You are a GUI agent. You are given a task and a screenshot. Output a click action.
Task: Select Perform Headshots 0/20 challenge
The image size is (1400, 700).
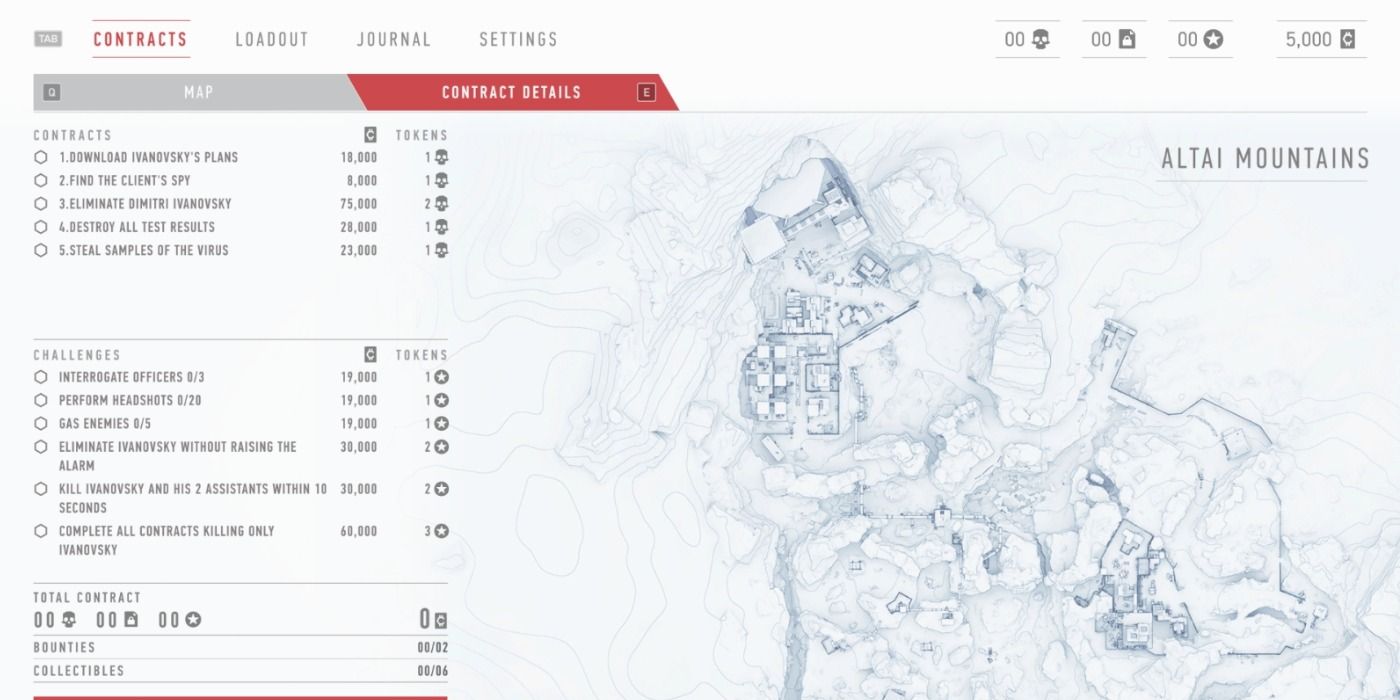pyautogui.click(x=130, y=400)
